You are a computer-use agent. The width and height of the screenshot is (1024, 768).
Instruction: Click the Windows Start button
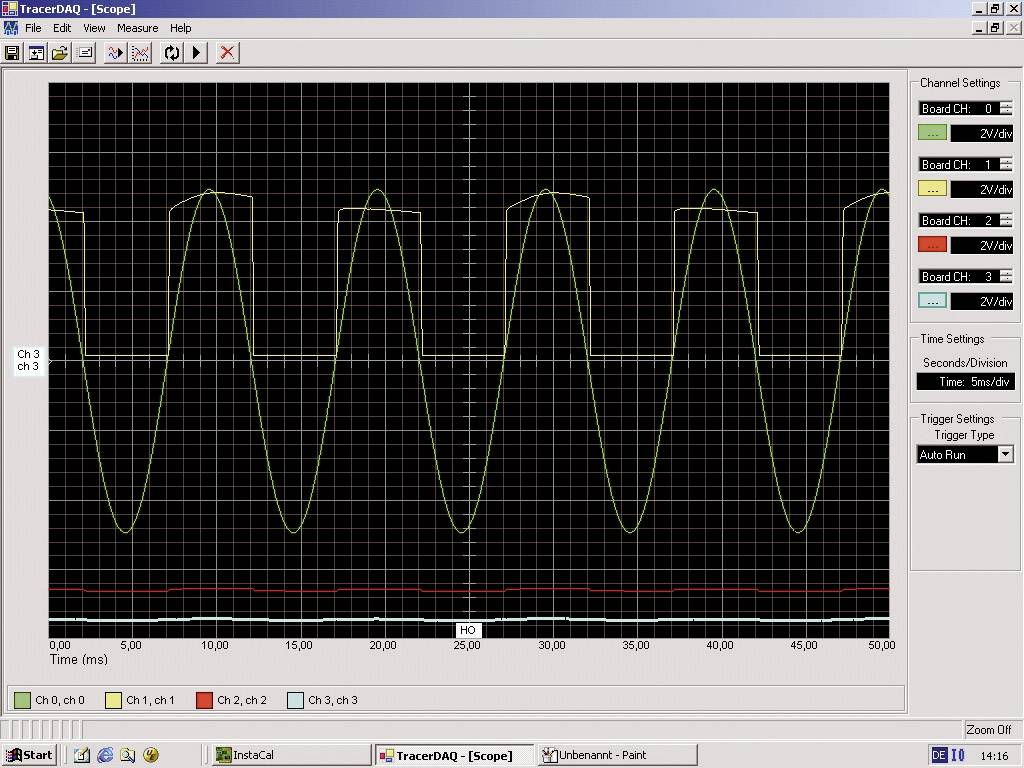pos(28,755)
